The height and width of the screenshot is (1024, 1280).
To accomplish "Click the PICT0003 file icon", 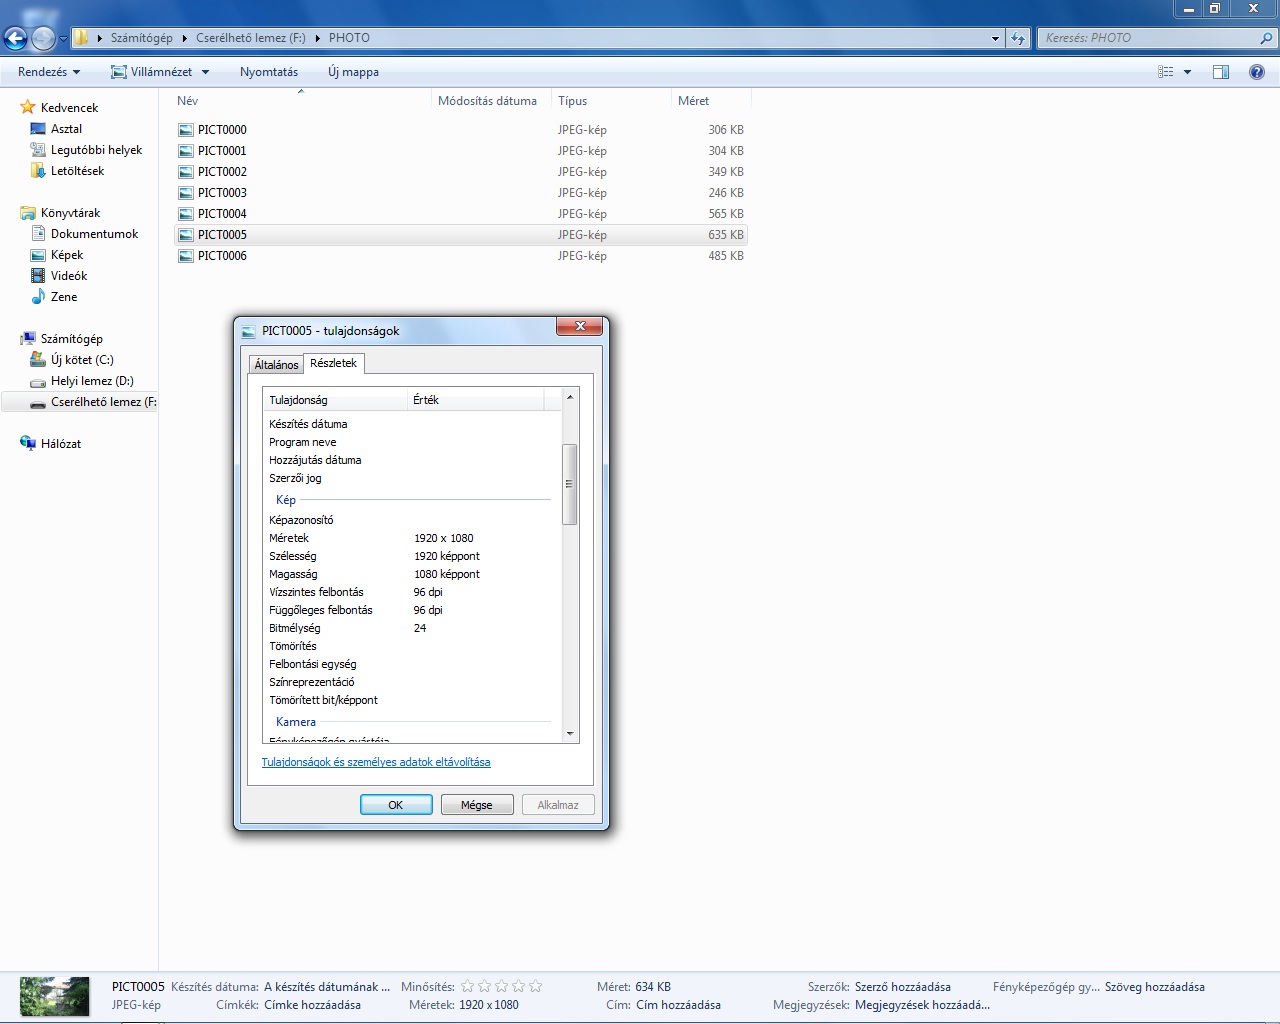I will click(x=185, y=193).
